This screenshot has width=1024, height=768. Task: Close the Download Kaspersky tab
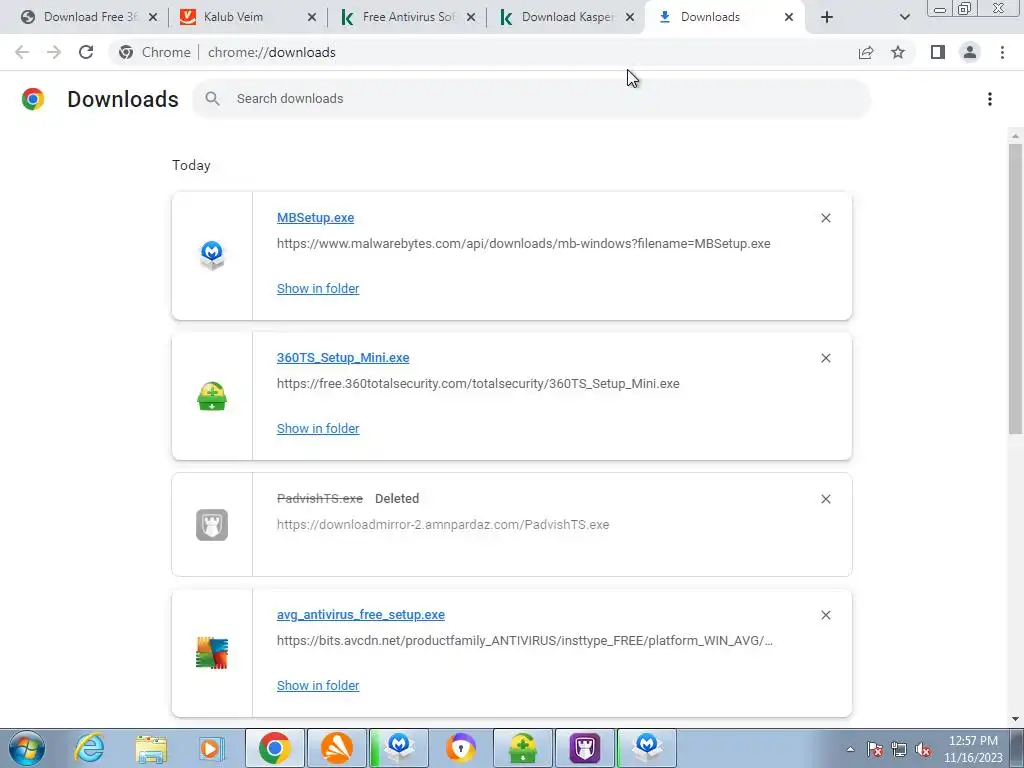(x=630, y=18)
